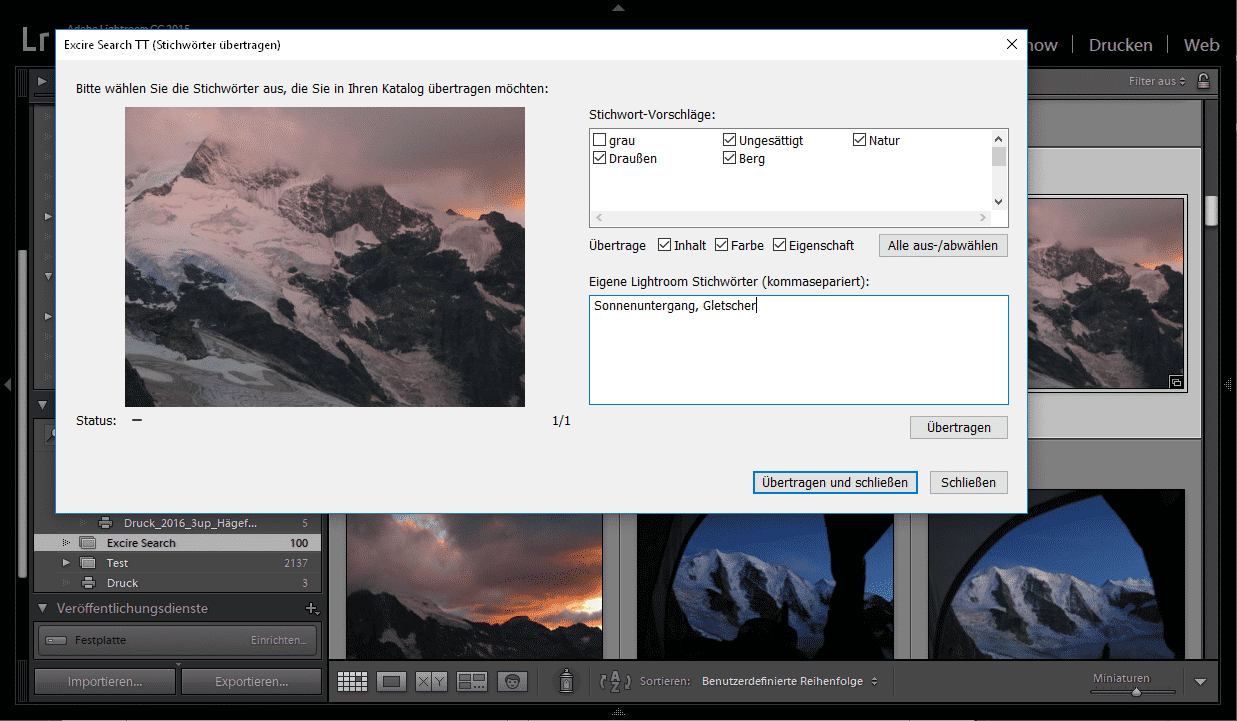Click the keyword list horizontal scrollbar

[792, 217]
